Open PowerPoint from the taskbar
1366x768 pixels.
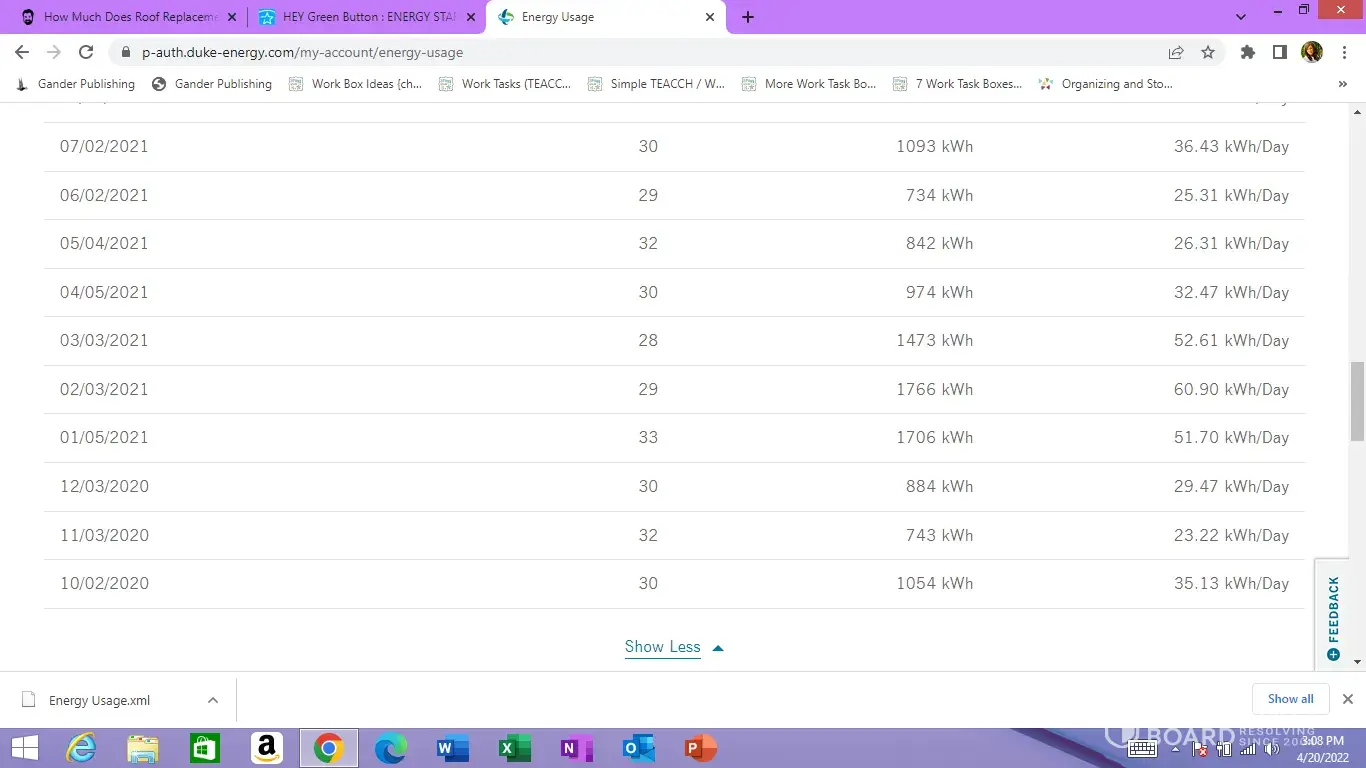click(700, 747)
